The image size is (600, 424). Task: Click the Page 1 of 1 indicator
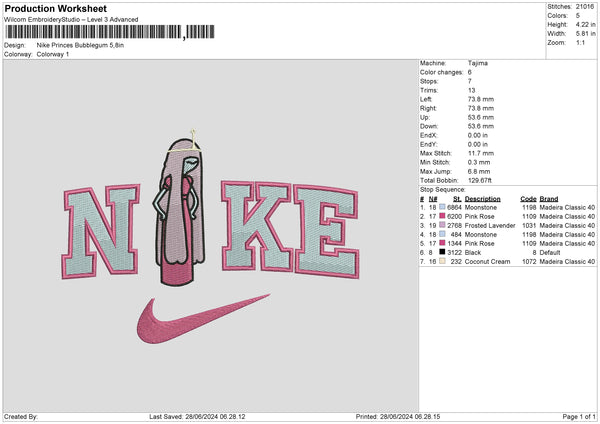click(579, 417)
